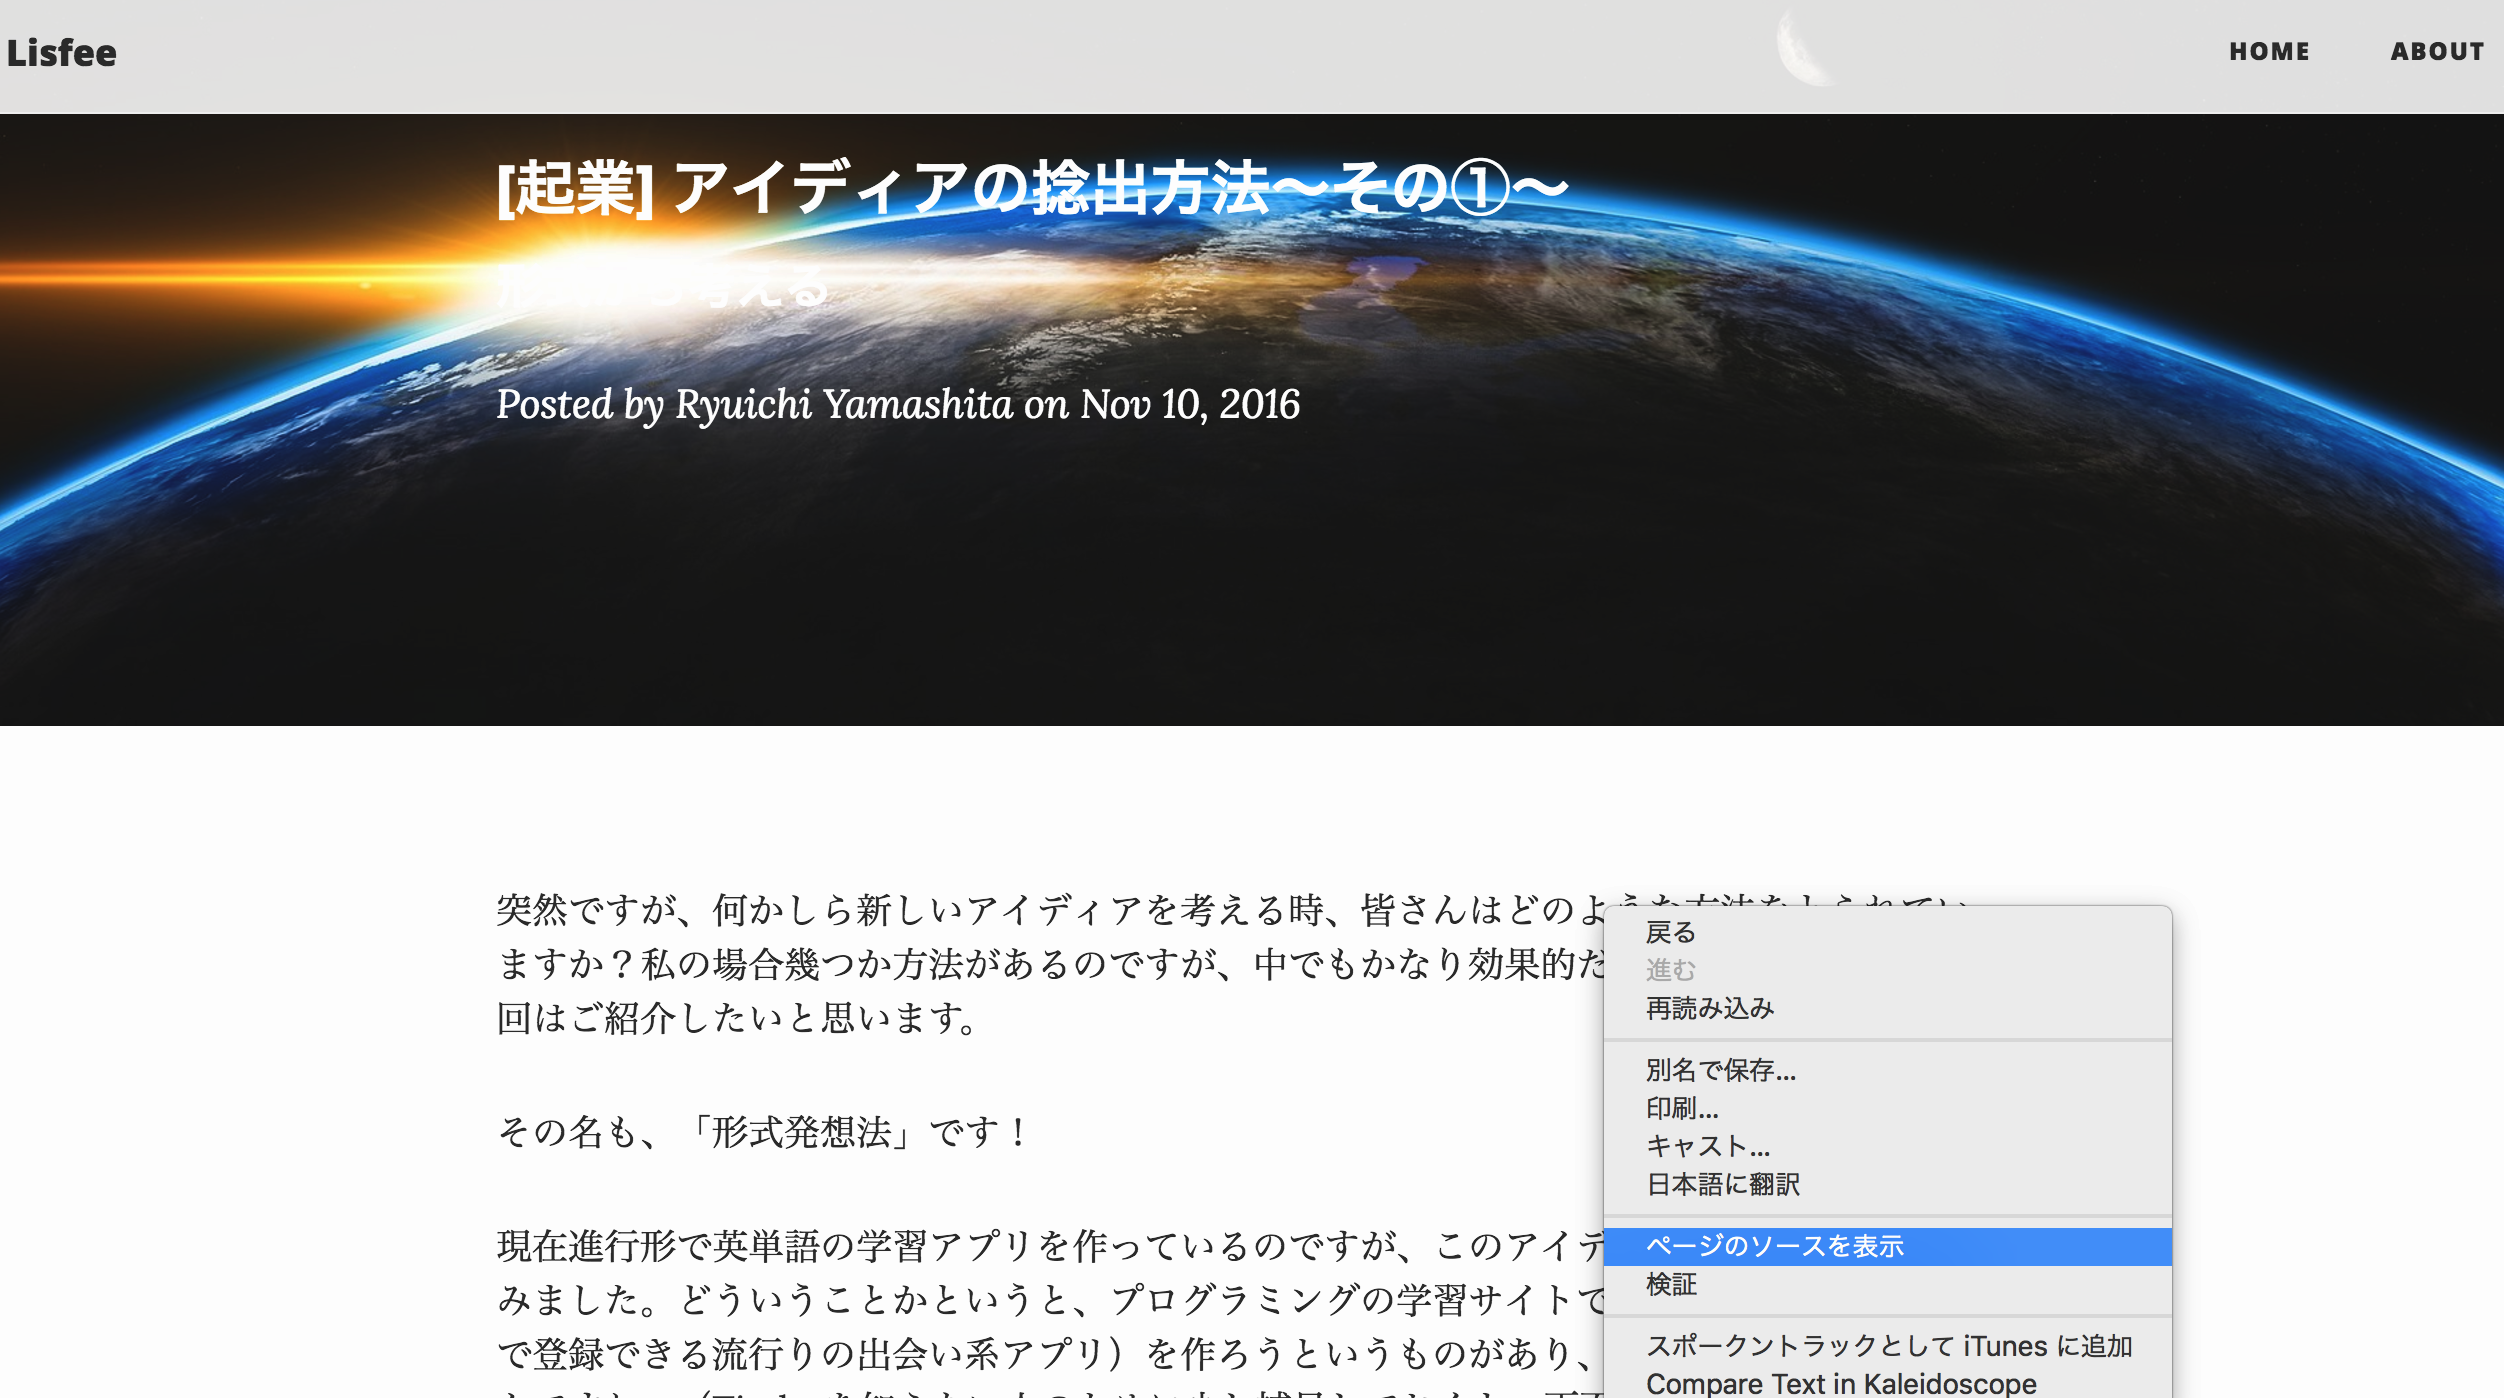Choose 再読み込み from the context menu
The height and width of the screenshot is (1398, 2504).
point(1887,1008)
